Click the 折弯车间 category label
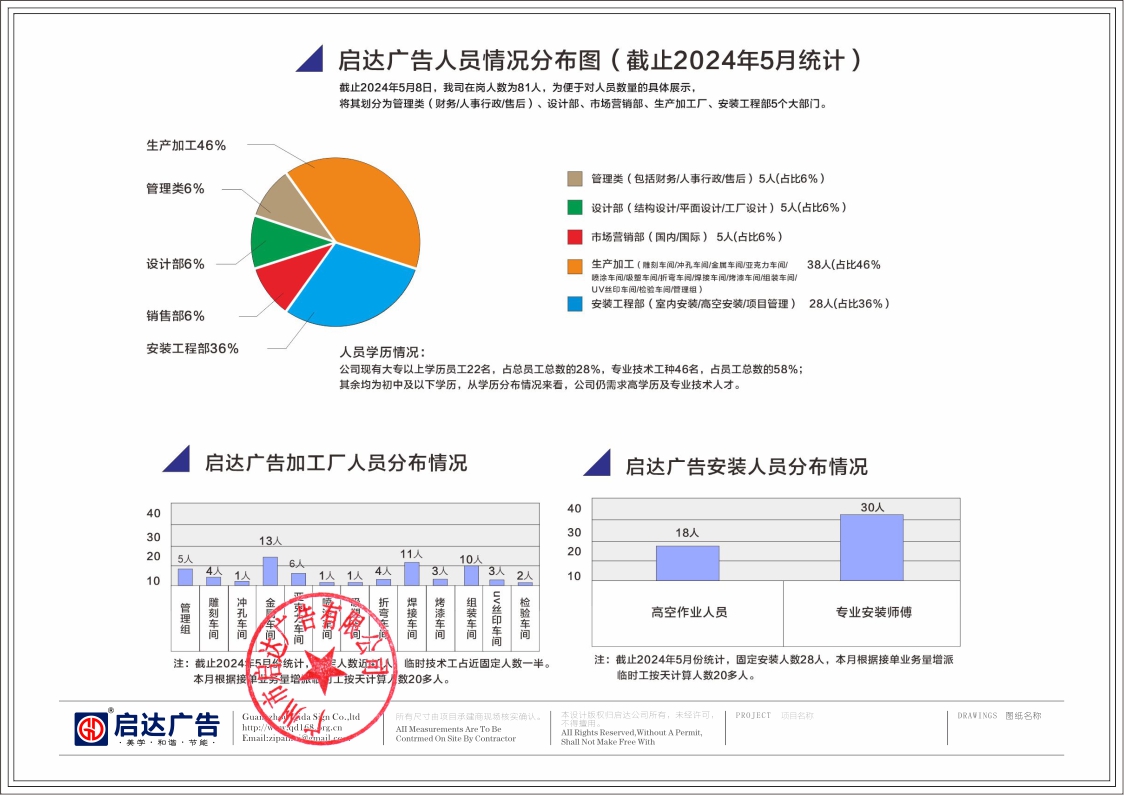 point(384,618)
